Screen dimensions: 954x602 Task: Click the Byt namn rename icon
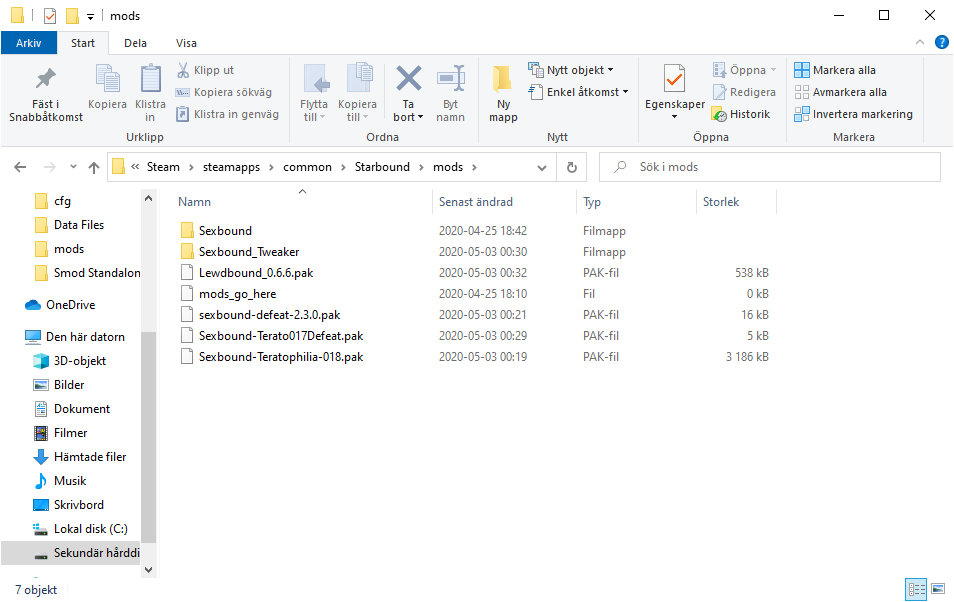[x=451, y=80]
